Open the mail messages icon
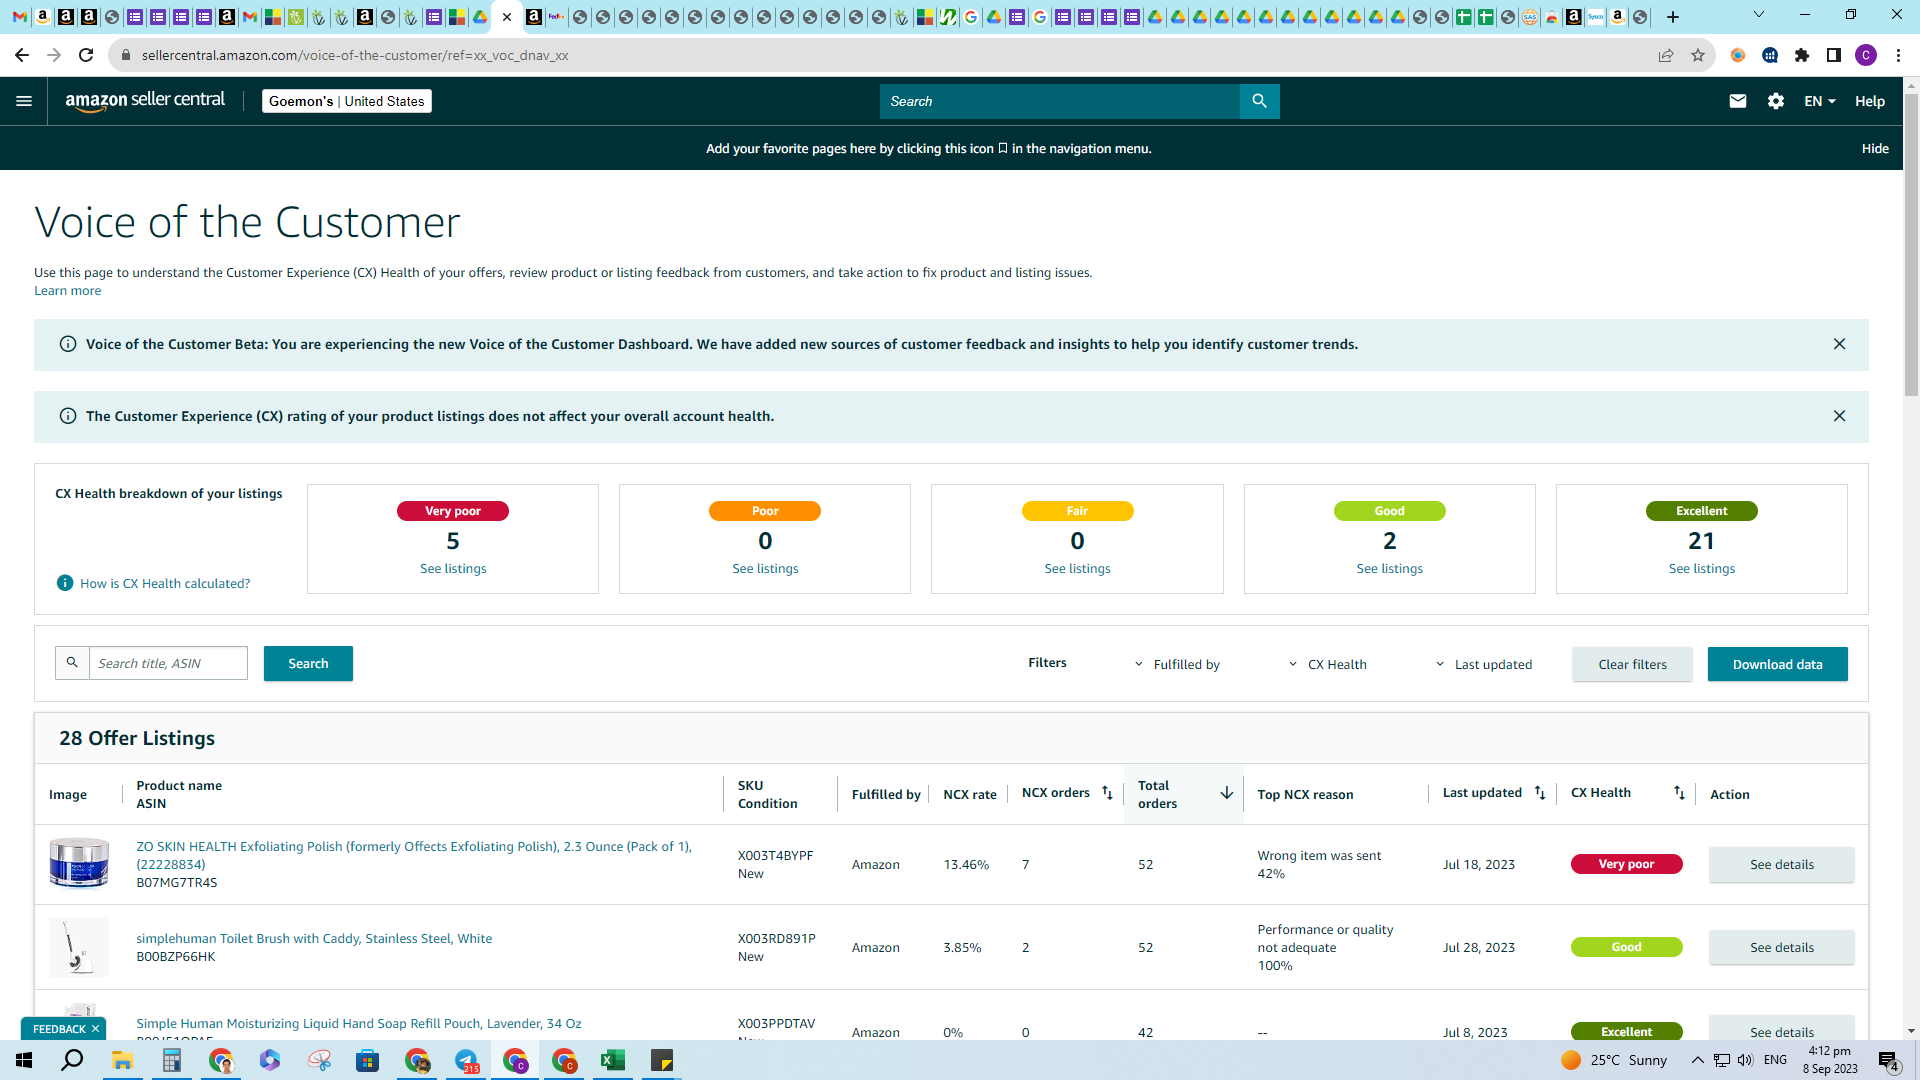 pos(1738,101)
